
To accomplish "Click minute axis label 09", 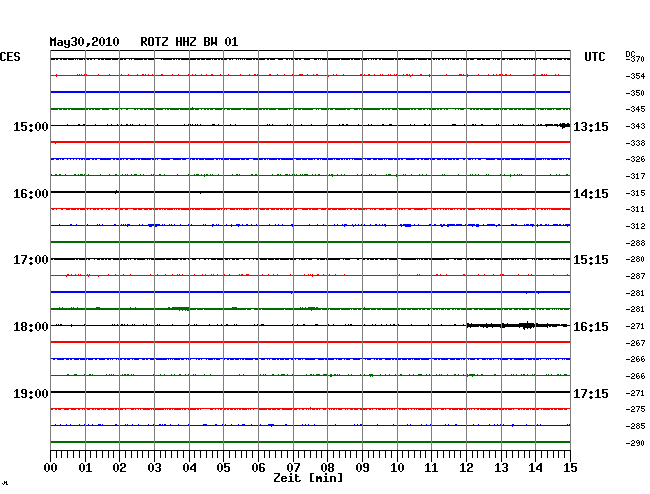I will (362, 468).
